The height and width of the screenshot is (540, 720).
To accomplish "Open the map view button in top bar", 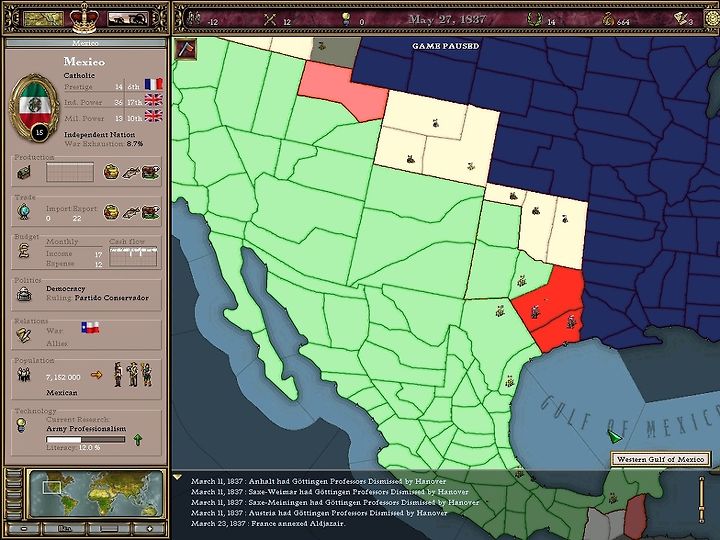I will tap(43, 18).
